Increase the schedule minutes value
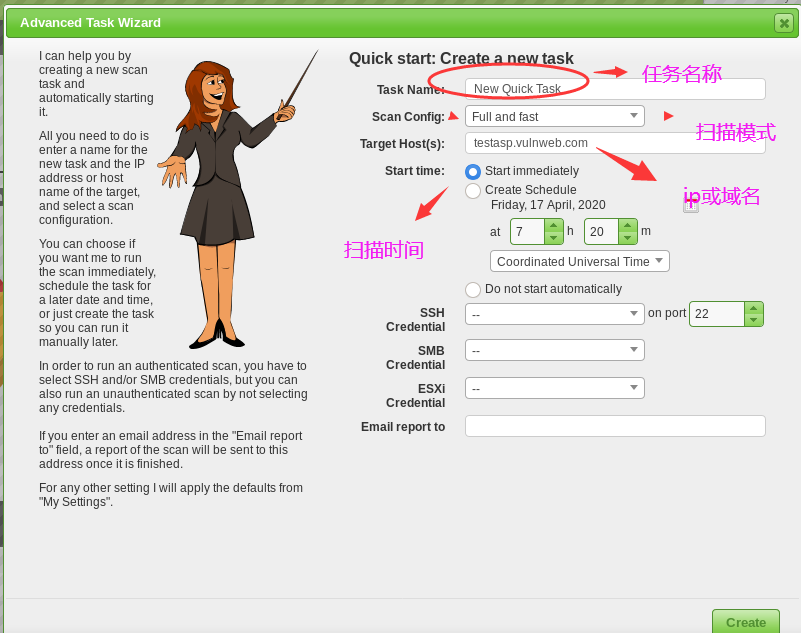The height and width of the screenshot is (636, 801). (x=627, y=225)
